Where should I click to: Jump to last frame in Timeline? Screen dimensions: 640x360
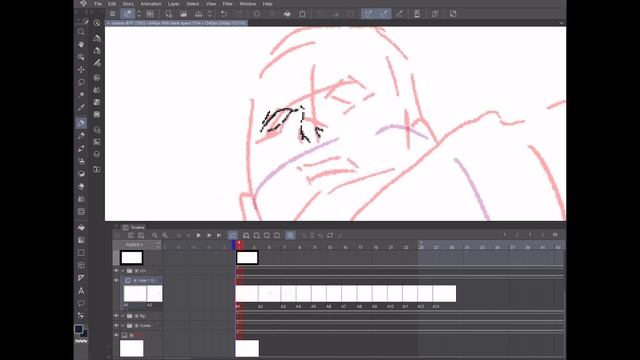coord(219,236)
